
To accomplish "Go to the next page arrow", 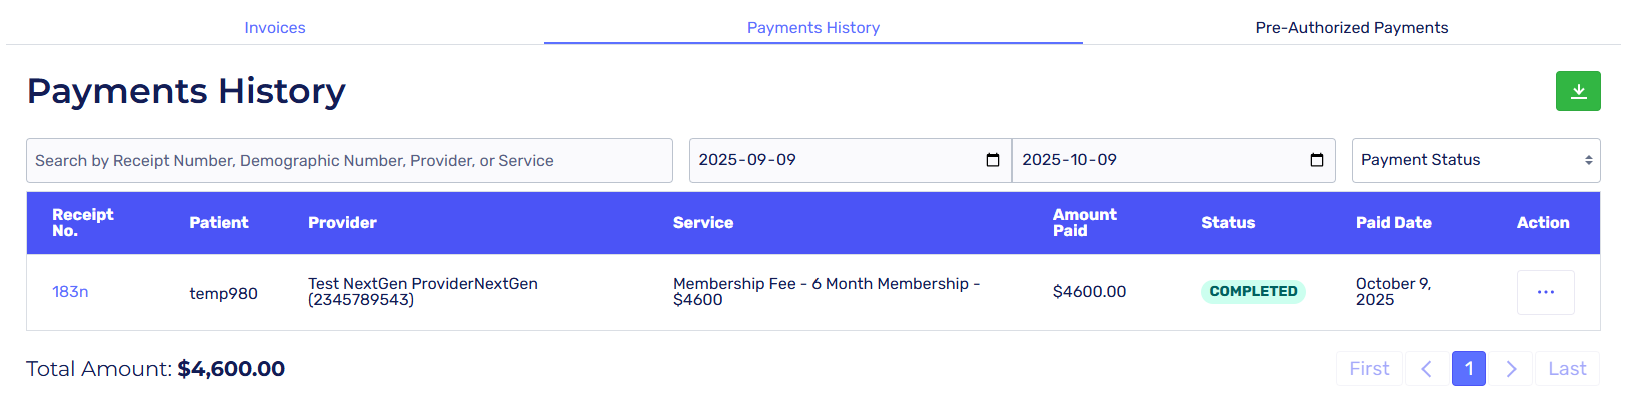I will 1511,369.
